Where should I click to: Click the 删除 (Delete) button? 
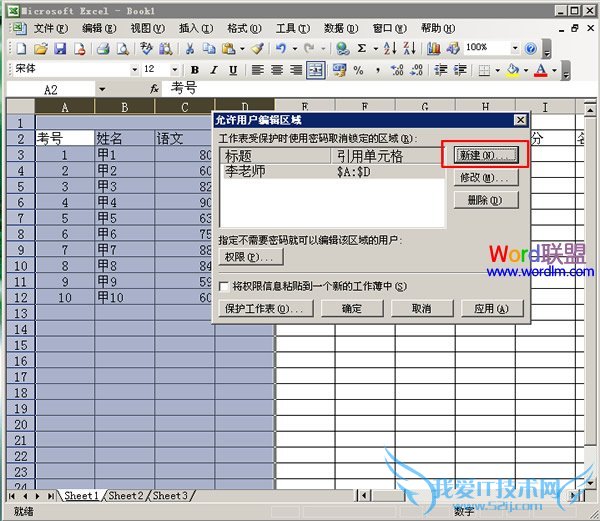[486, 200]
